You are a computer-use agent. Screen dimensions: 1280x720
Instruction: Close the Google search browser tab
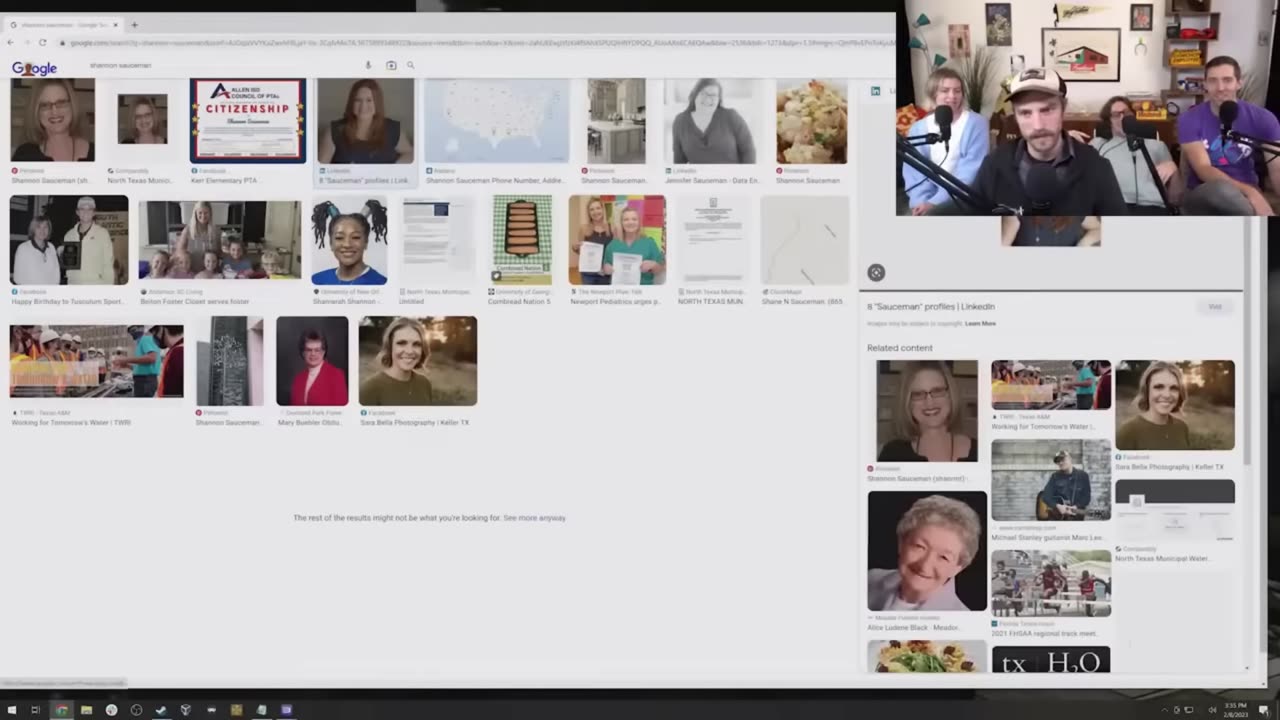coord(116,25)
